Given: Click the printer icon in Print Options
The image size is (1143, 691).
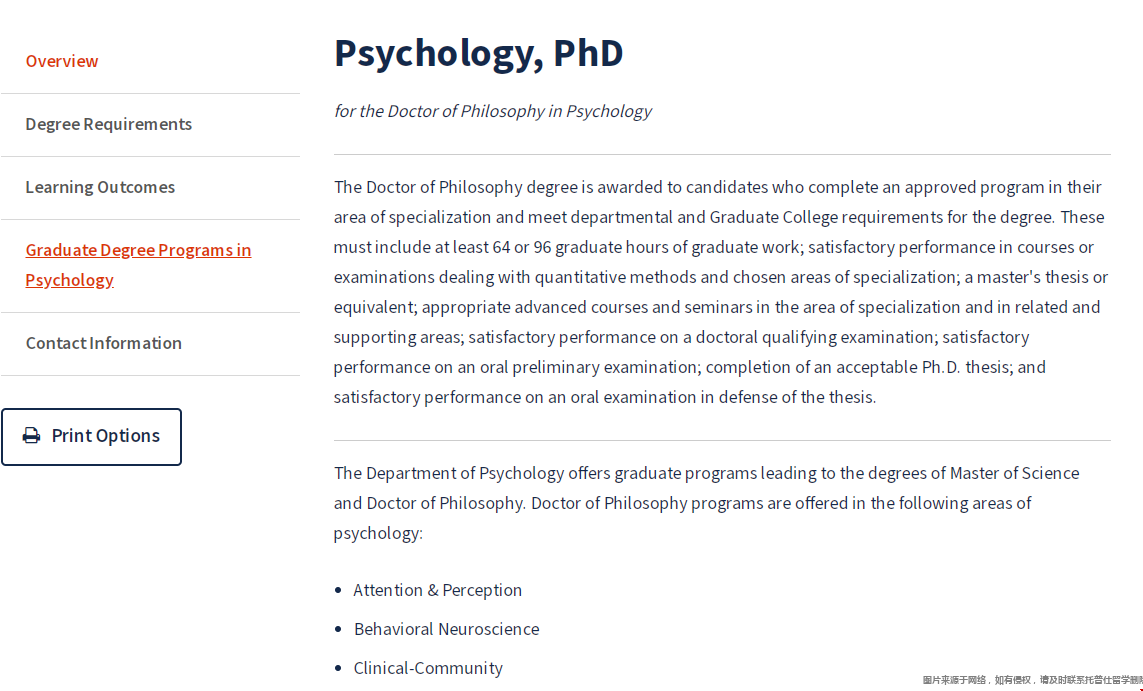Looking at the screenshot, I should click(31, 436).
